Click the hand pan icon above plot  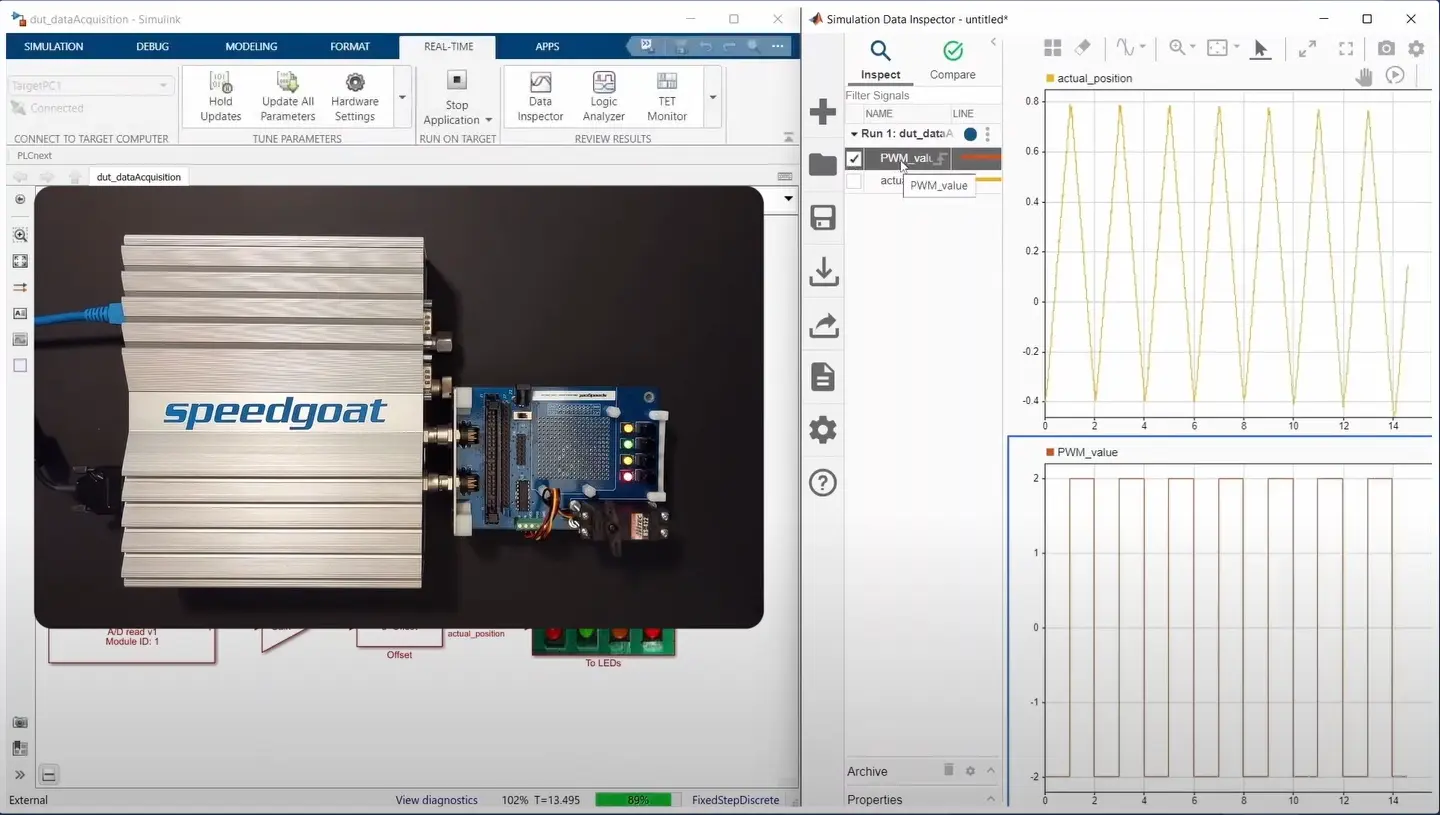click(1364, 76)
